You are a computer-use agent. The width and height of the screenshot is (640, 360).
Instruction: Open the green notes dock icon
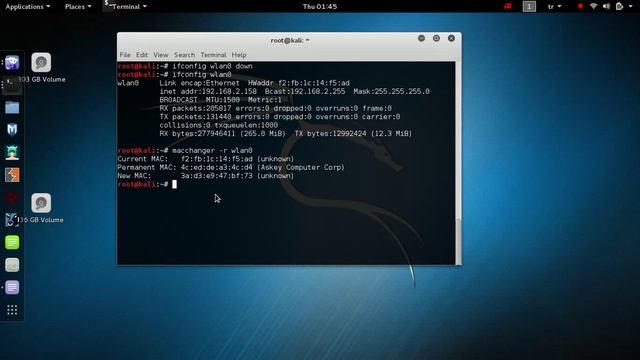click(x=12, y=242)
